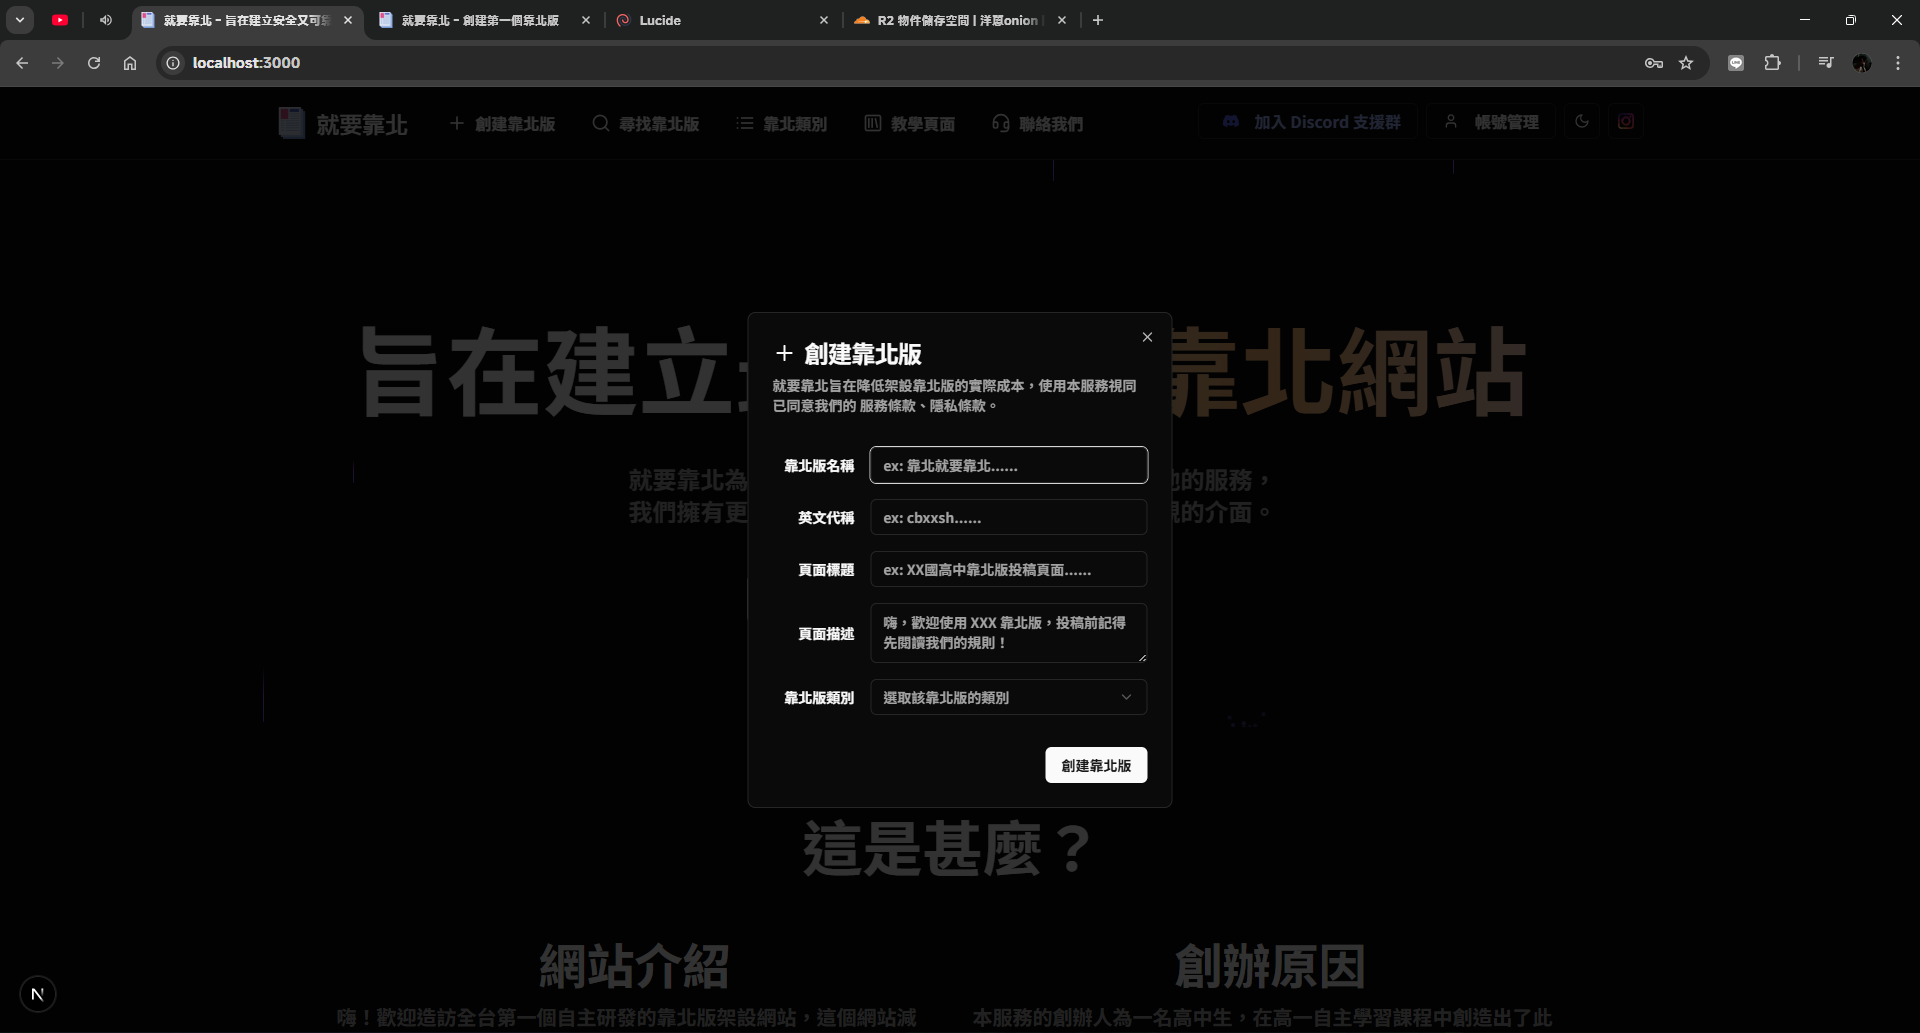Image resolution: width=1920 pixels, height=1033 pixels.
Task: Expand the tab search dropdown arrow
Action: coord(20,20)
